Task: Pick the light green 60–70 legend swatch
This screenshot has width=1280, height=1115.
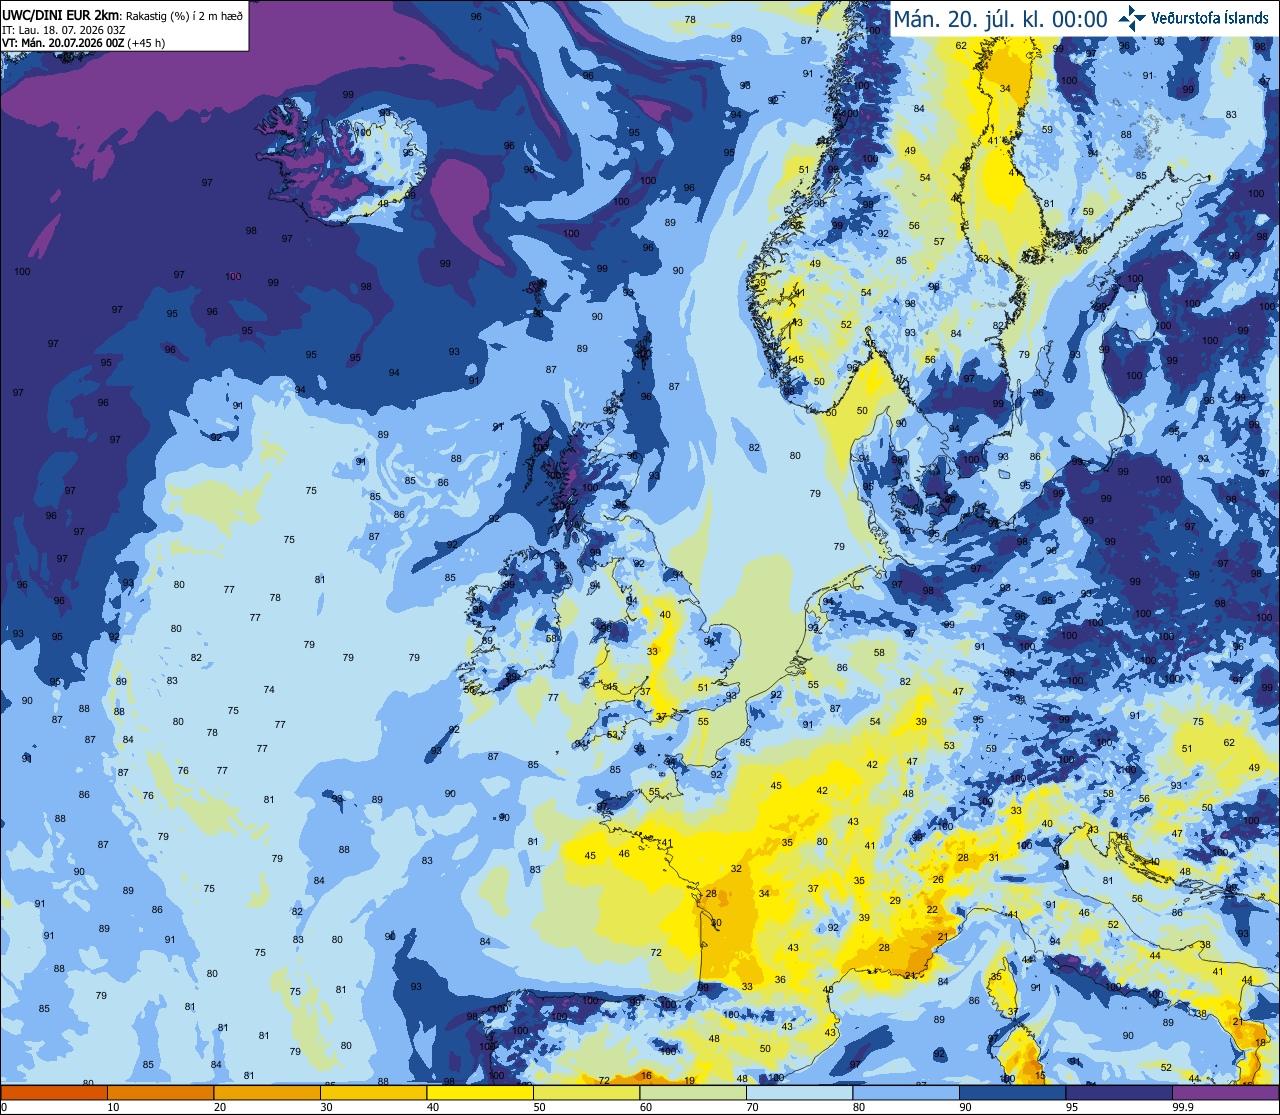Action: pyautogui.click(x=693, y=1092)
